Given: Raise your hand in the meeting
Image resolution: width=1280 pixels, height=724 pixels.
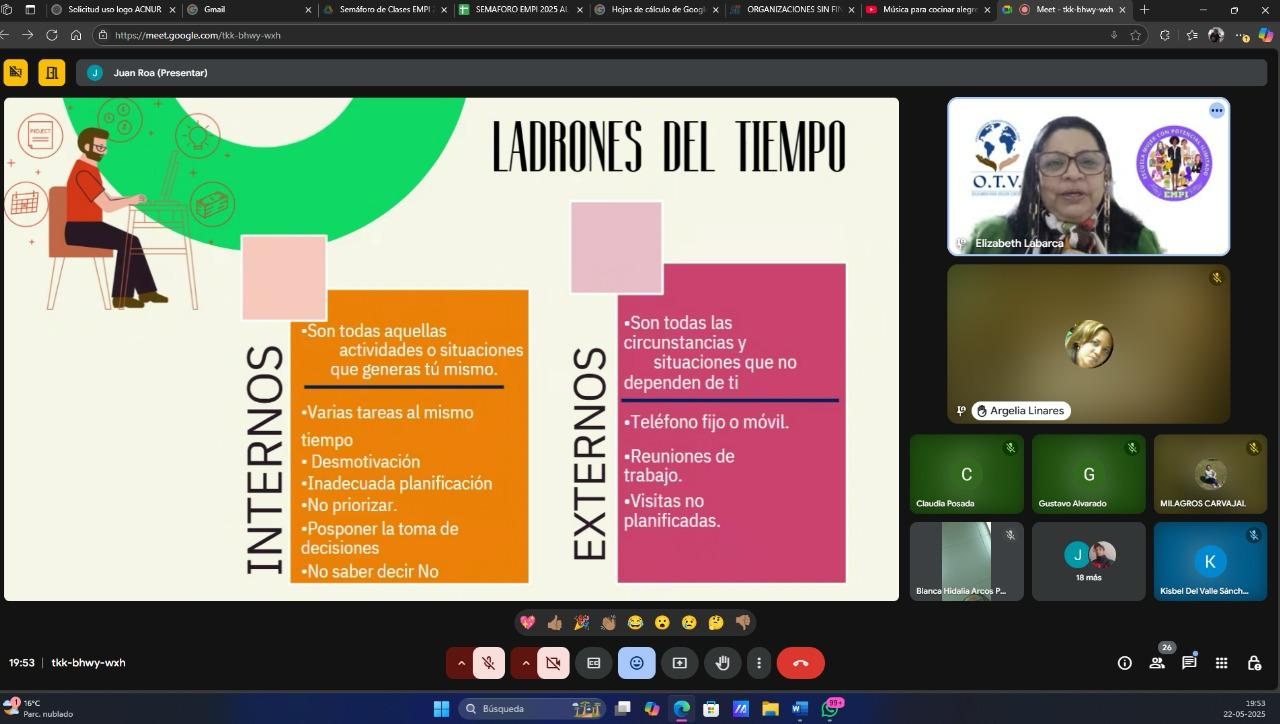Looking at the screenshot, I should [722, 663].
